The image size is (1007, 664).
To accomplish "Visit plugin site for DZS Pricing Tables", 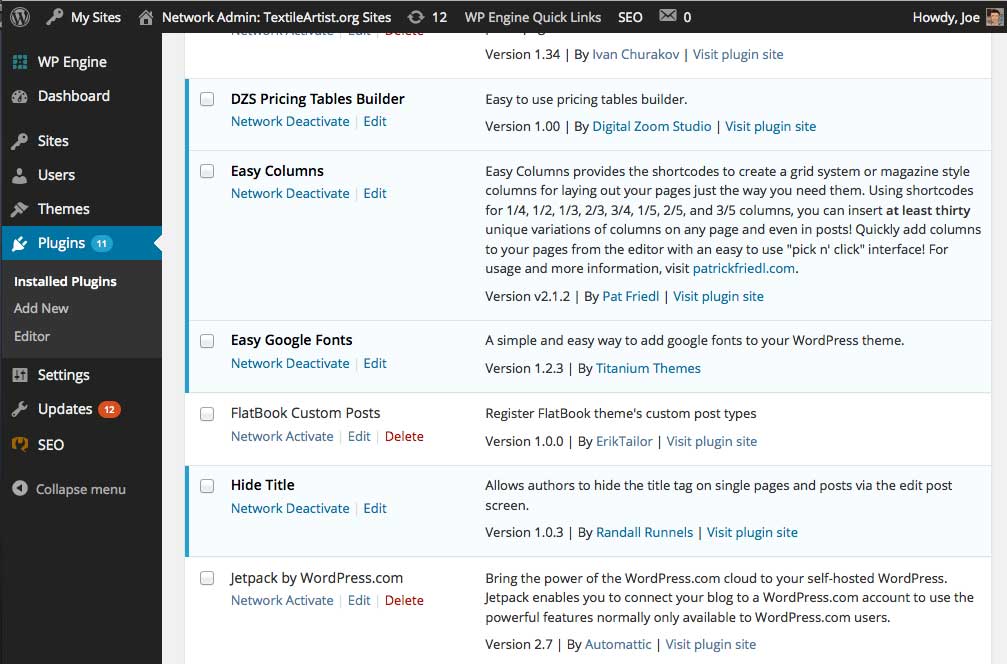I will [771, 127].
